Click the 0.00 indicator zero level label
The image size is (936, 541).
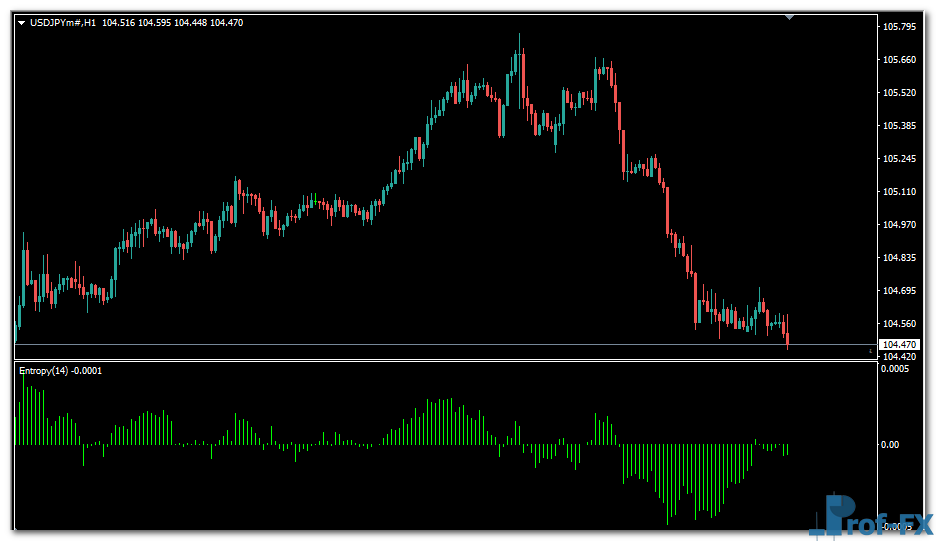coord(890,444)
